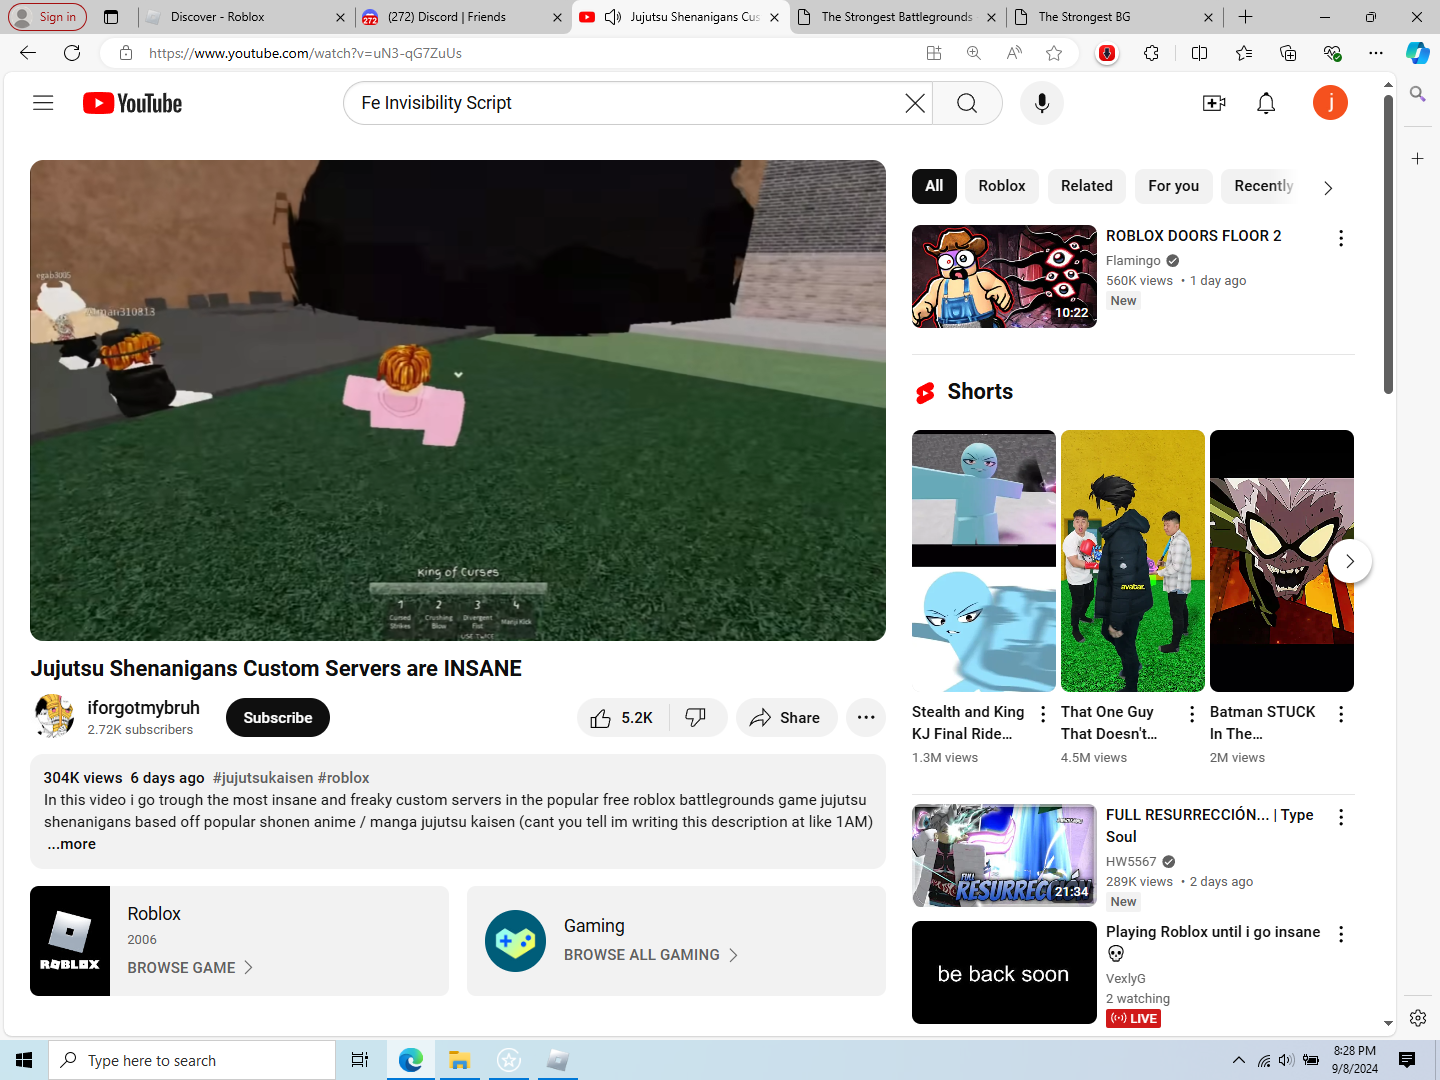Select the All filter chip
The image size is (1440, 1080).
(934, 186)
